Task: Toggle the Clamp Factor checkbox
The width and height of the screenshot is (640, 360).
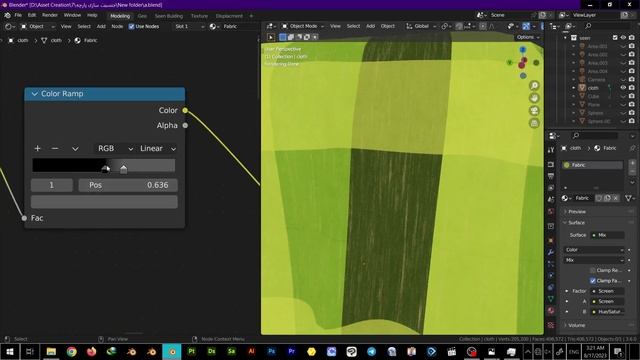Action: tap(593, 280)
